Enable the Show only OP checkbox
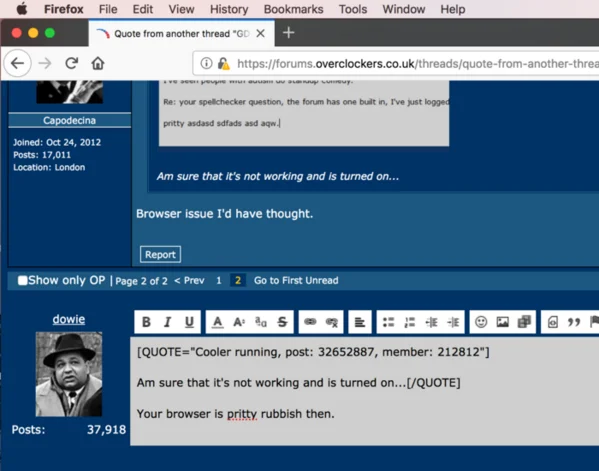The width and height of the screenshot is (599, 471). click(23, 280)
